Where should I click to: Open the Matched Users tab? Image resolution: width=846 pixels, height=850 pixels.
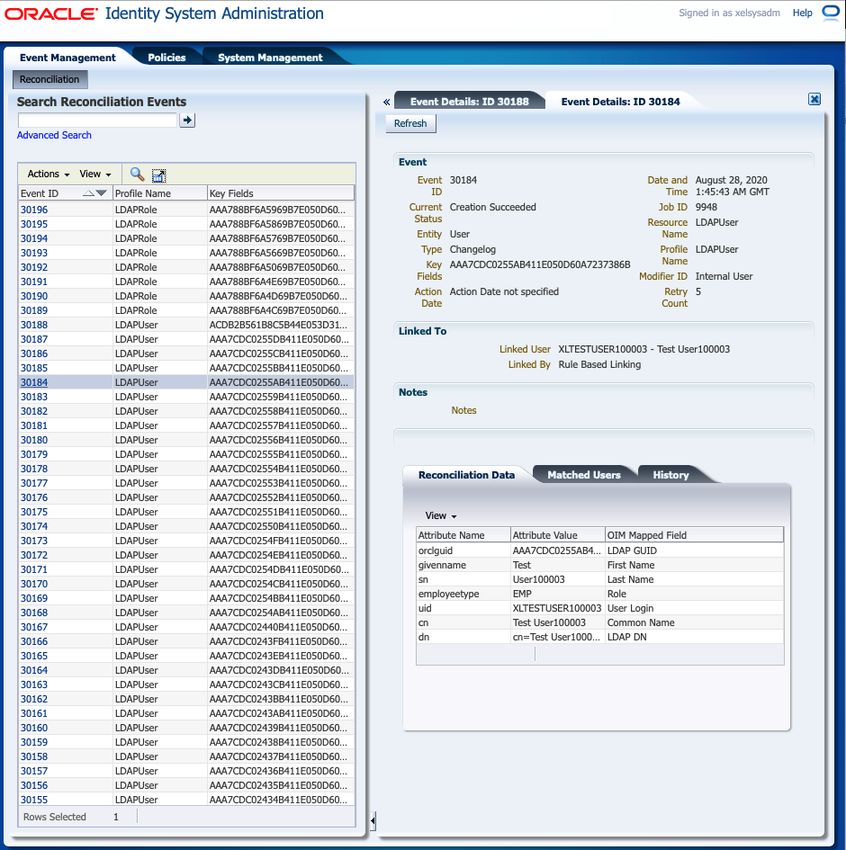[584, 475]
